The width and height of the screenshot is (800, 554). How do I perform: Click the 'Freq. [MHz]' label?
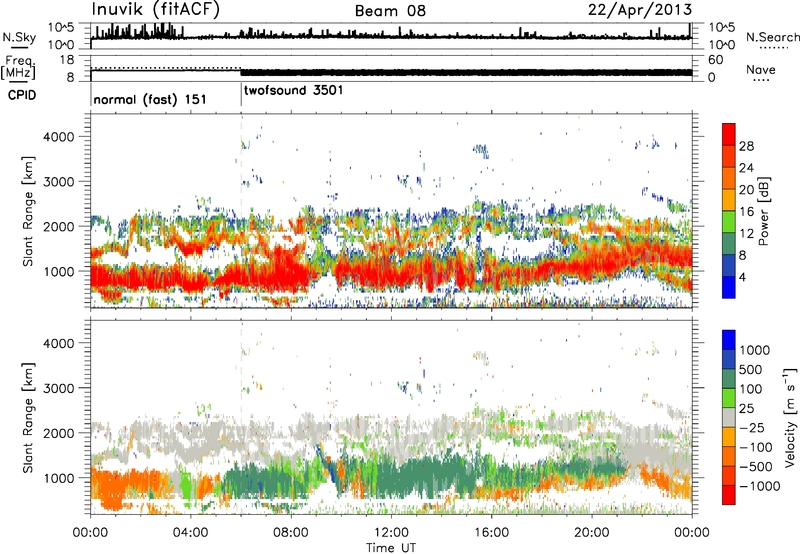coord(19,68)
